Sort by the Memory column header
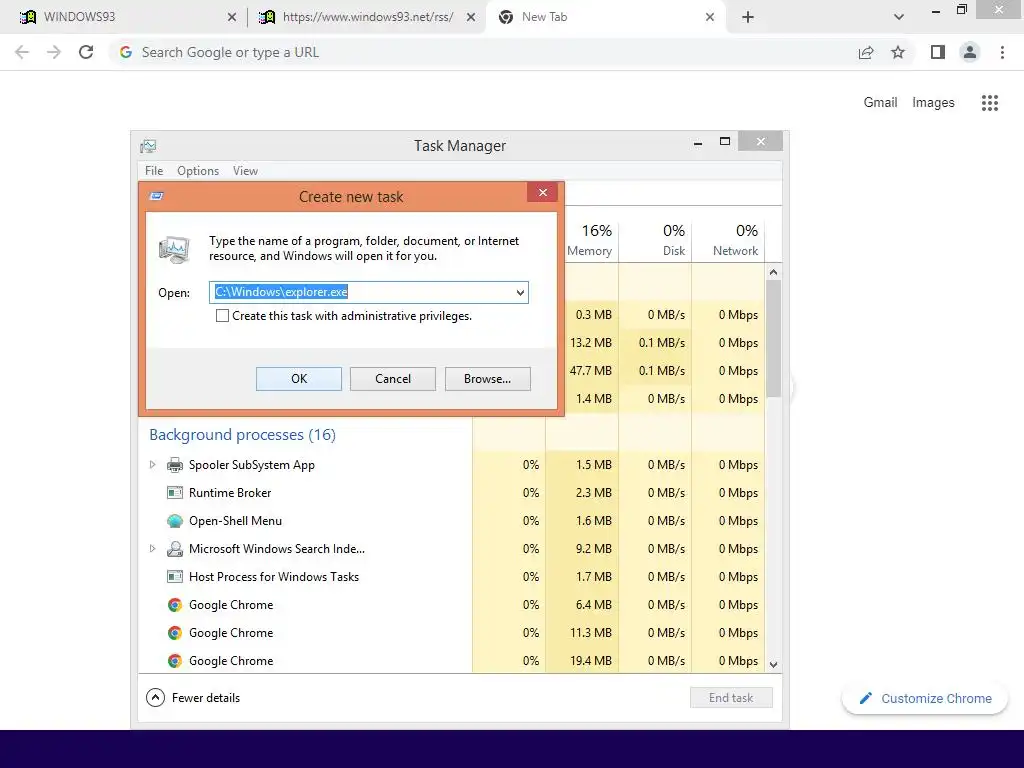1024x768 pixels. pos(589,240)
